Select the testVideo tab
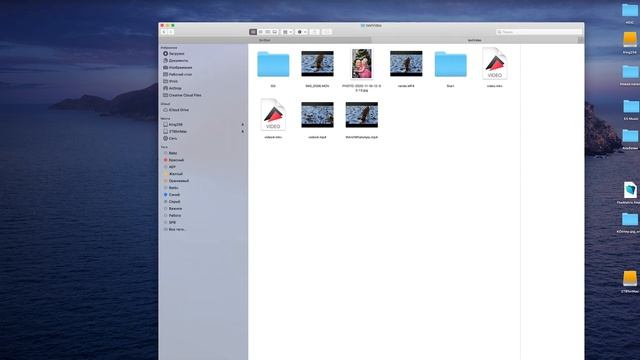Image resolution: width=640 pixels, height=360 pixels. coord(474,40)
